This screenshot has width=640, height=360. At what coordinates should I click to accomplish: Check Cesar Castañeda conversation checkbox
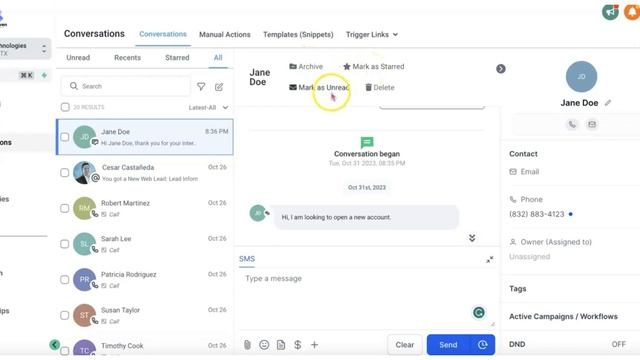coord(64,173)
